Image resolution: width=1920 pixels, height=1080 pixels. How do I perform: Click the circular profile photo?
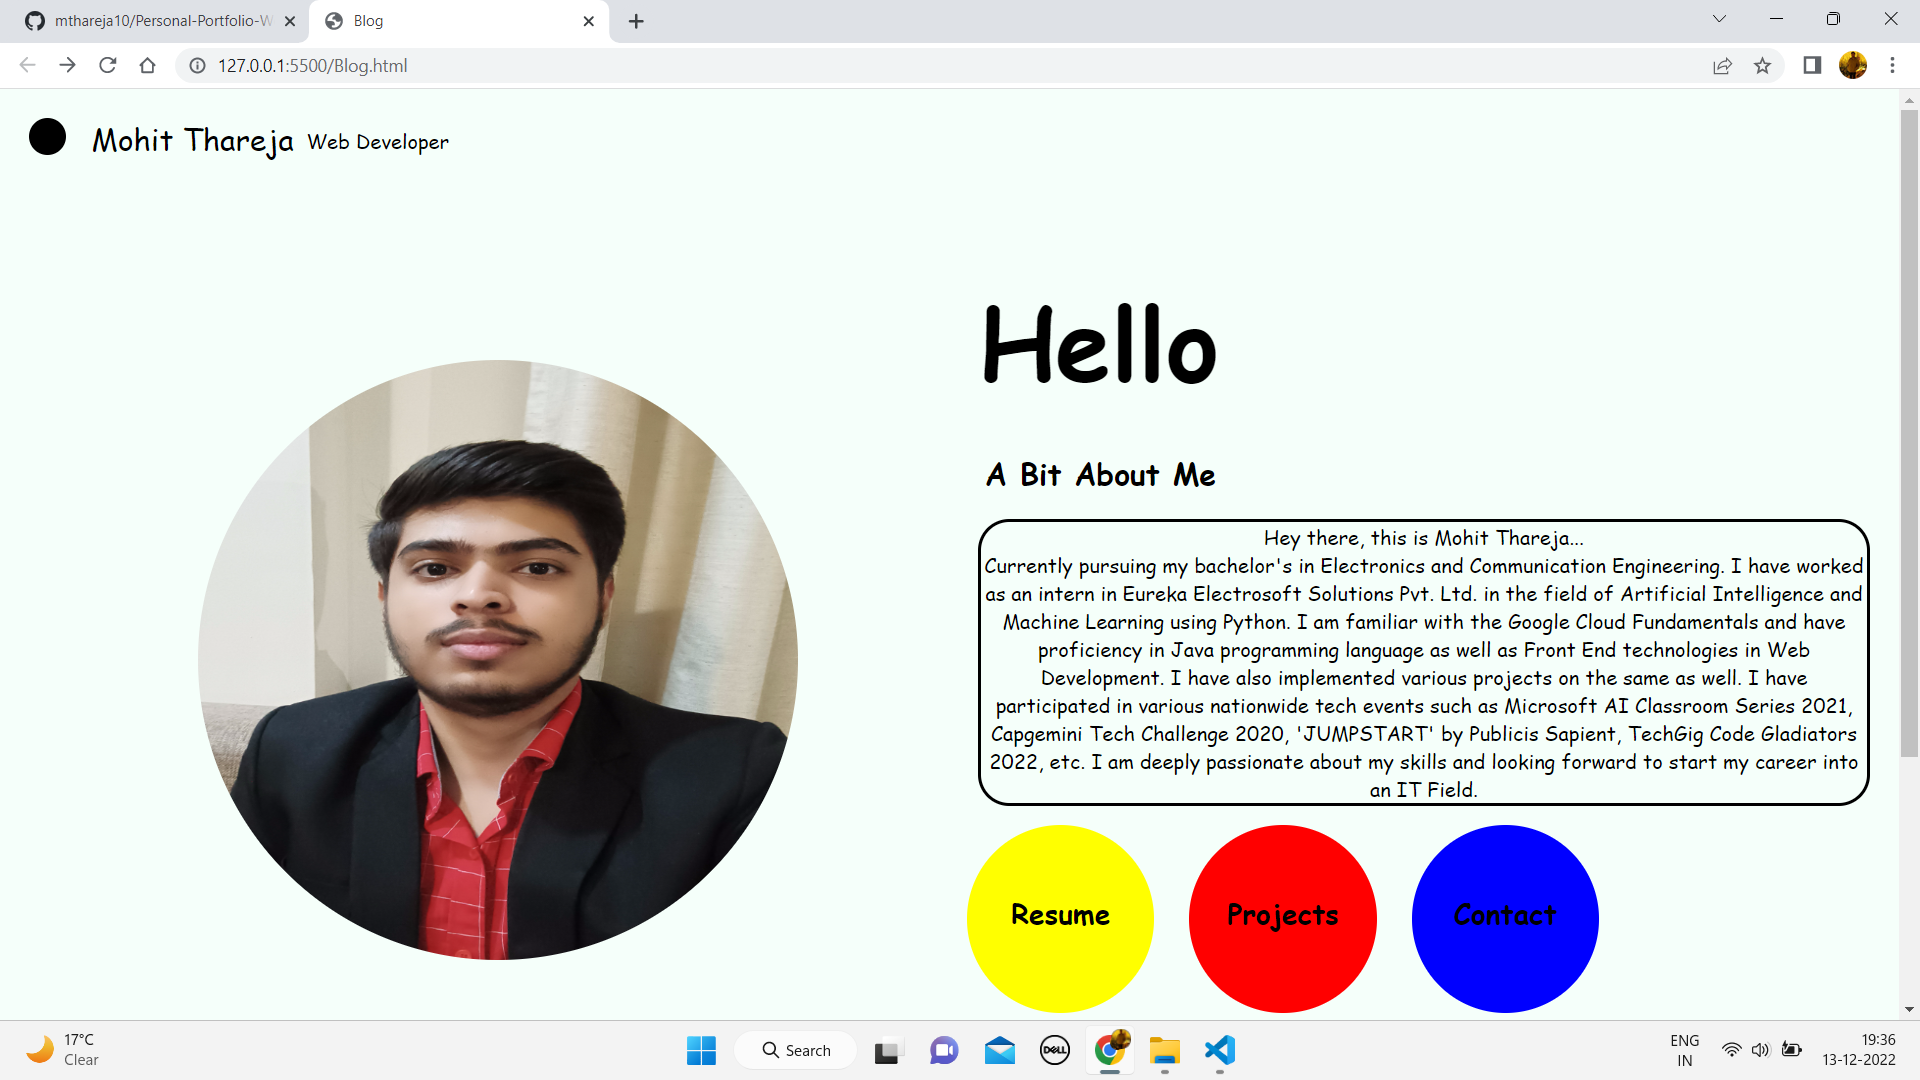[x=498, y=660]
